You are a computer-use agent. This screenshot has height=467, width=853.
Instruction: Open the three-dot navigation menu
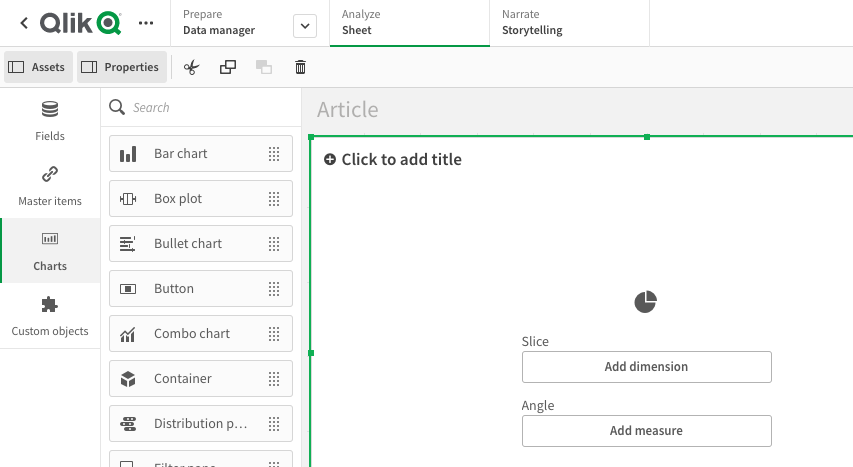(x=146, y=22)
